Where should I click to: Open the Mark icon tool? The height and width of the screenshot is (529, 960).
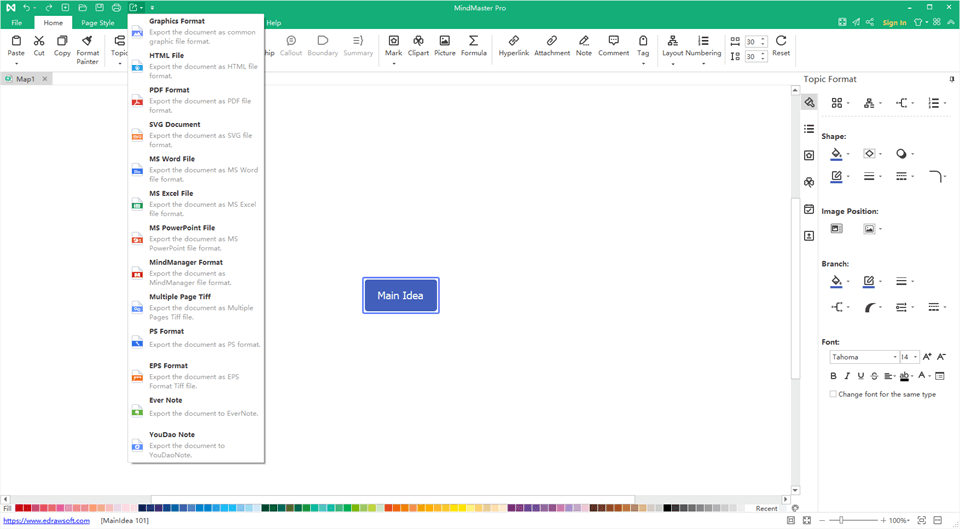coord(393,46)
